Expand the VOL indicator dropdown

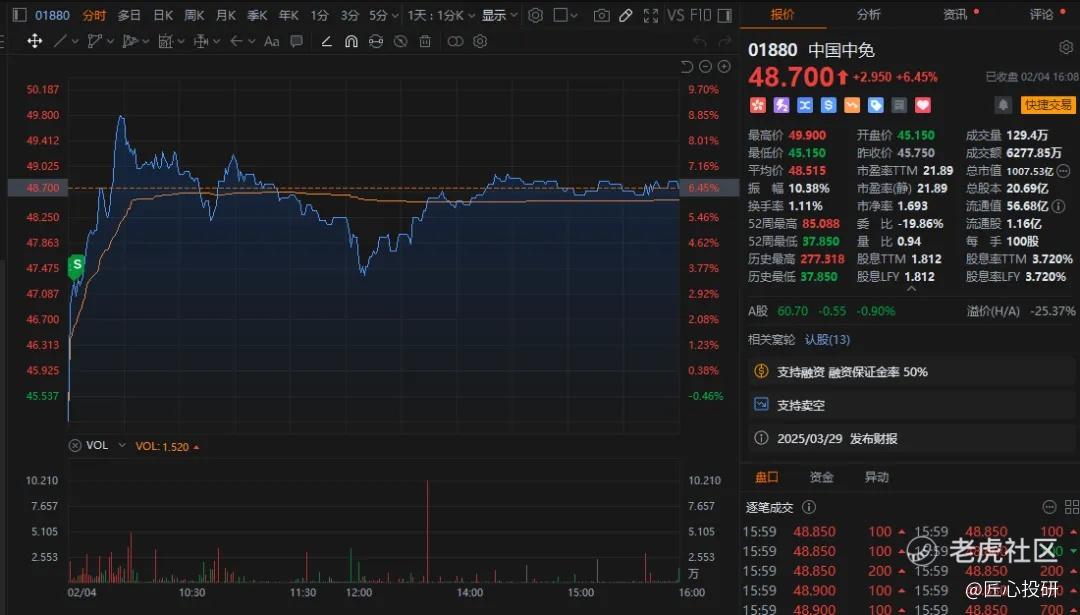click(122, 446)
